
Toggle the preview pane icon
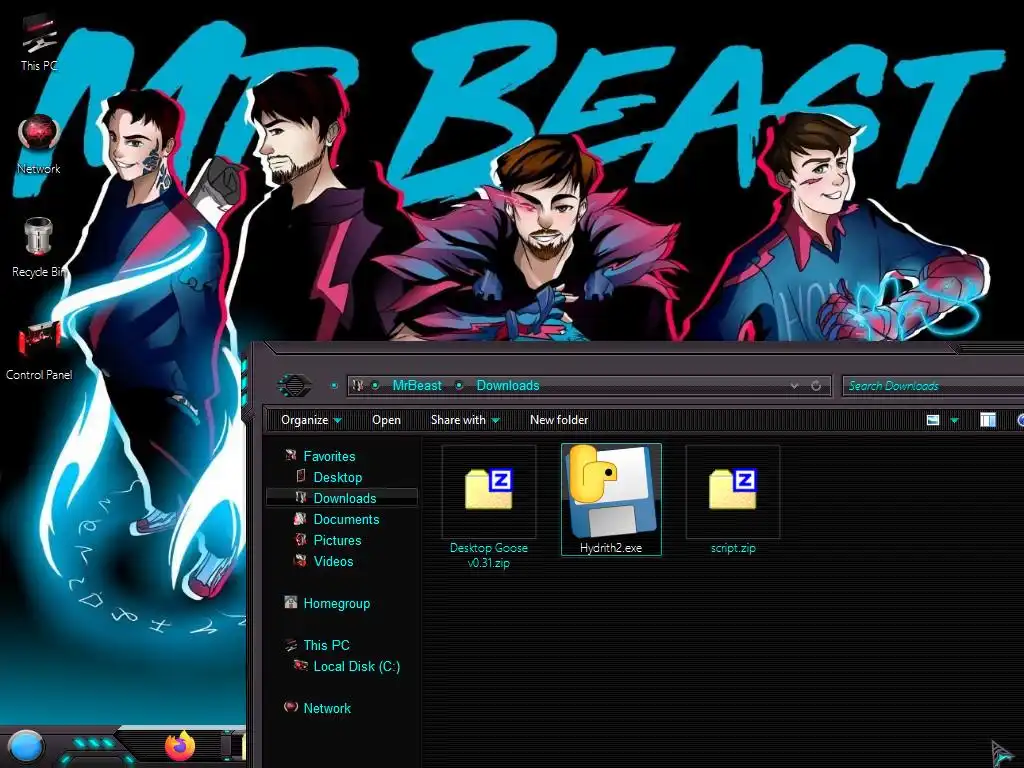pos(988,420)
